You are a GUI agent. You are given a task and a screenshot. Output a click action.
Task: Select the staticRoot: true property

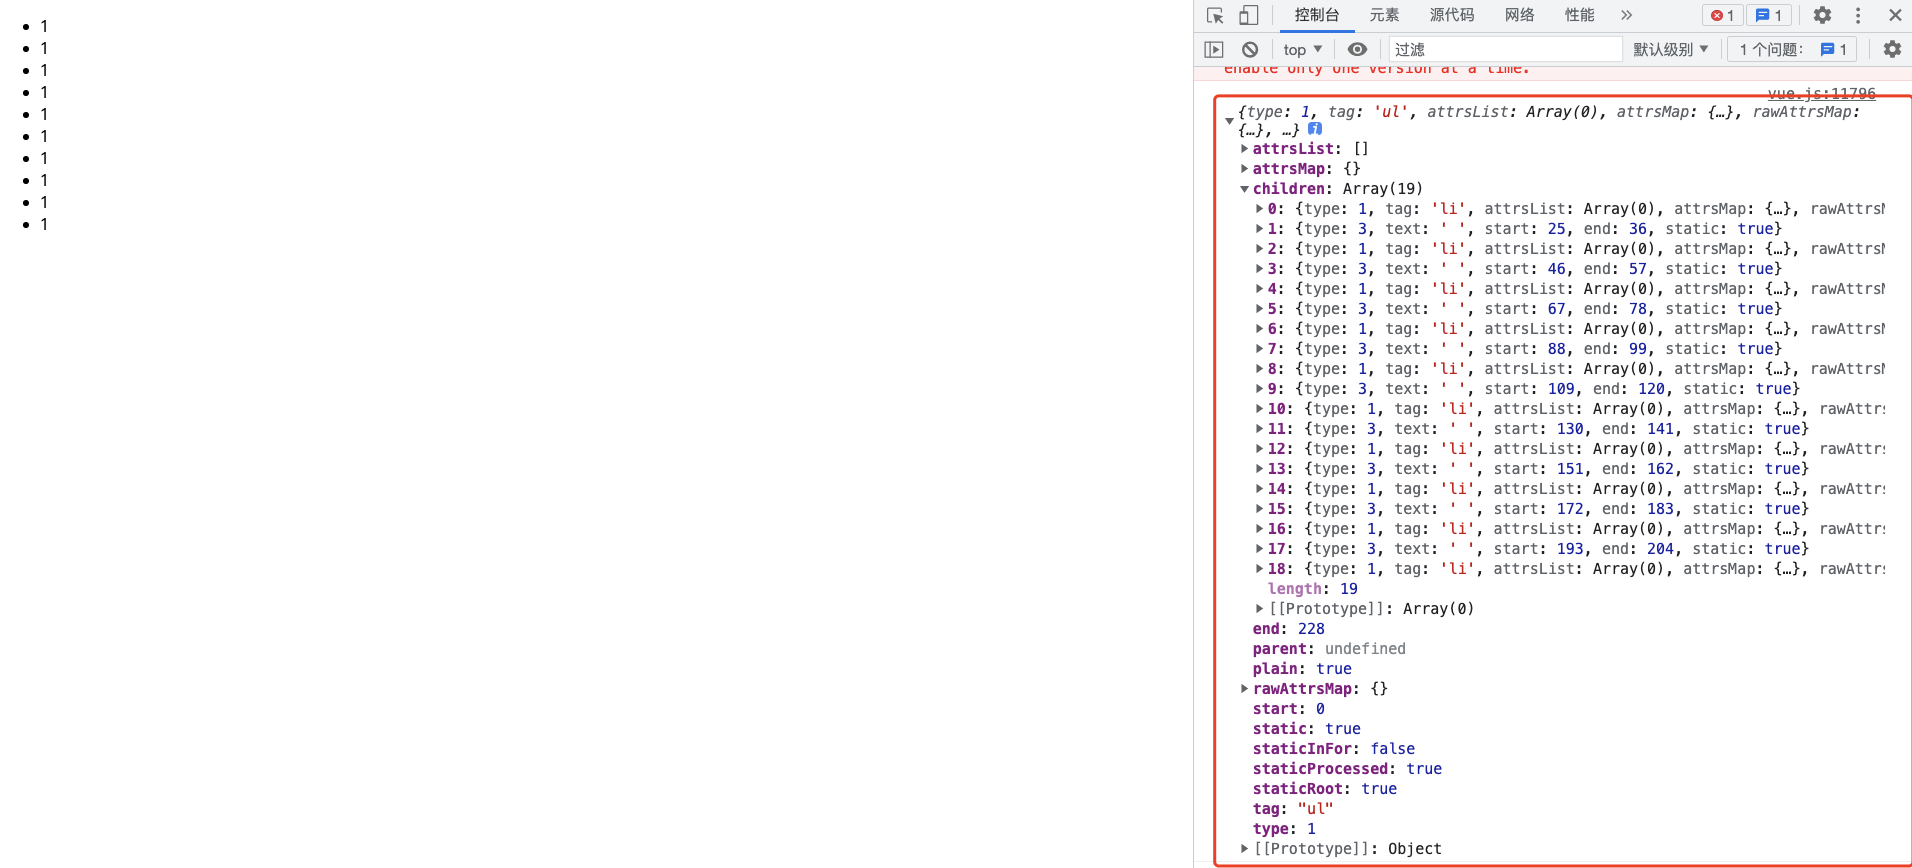click(x=1325, y=789)
